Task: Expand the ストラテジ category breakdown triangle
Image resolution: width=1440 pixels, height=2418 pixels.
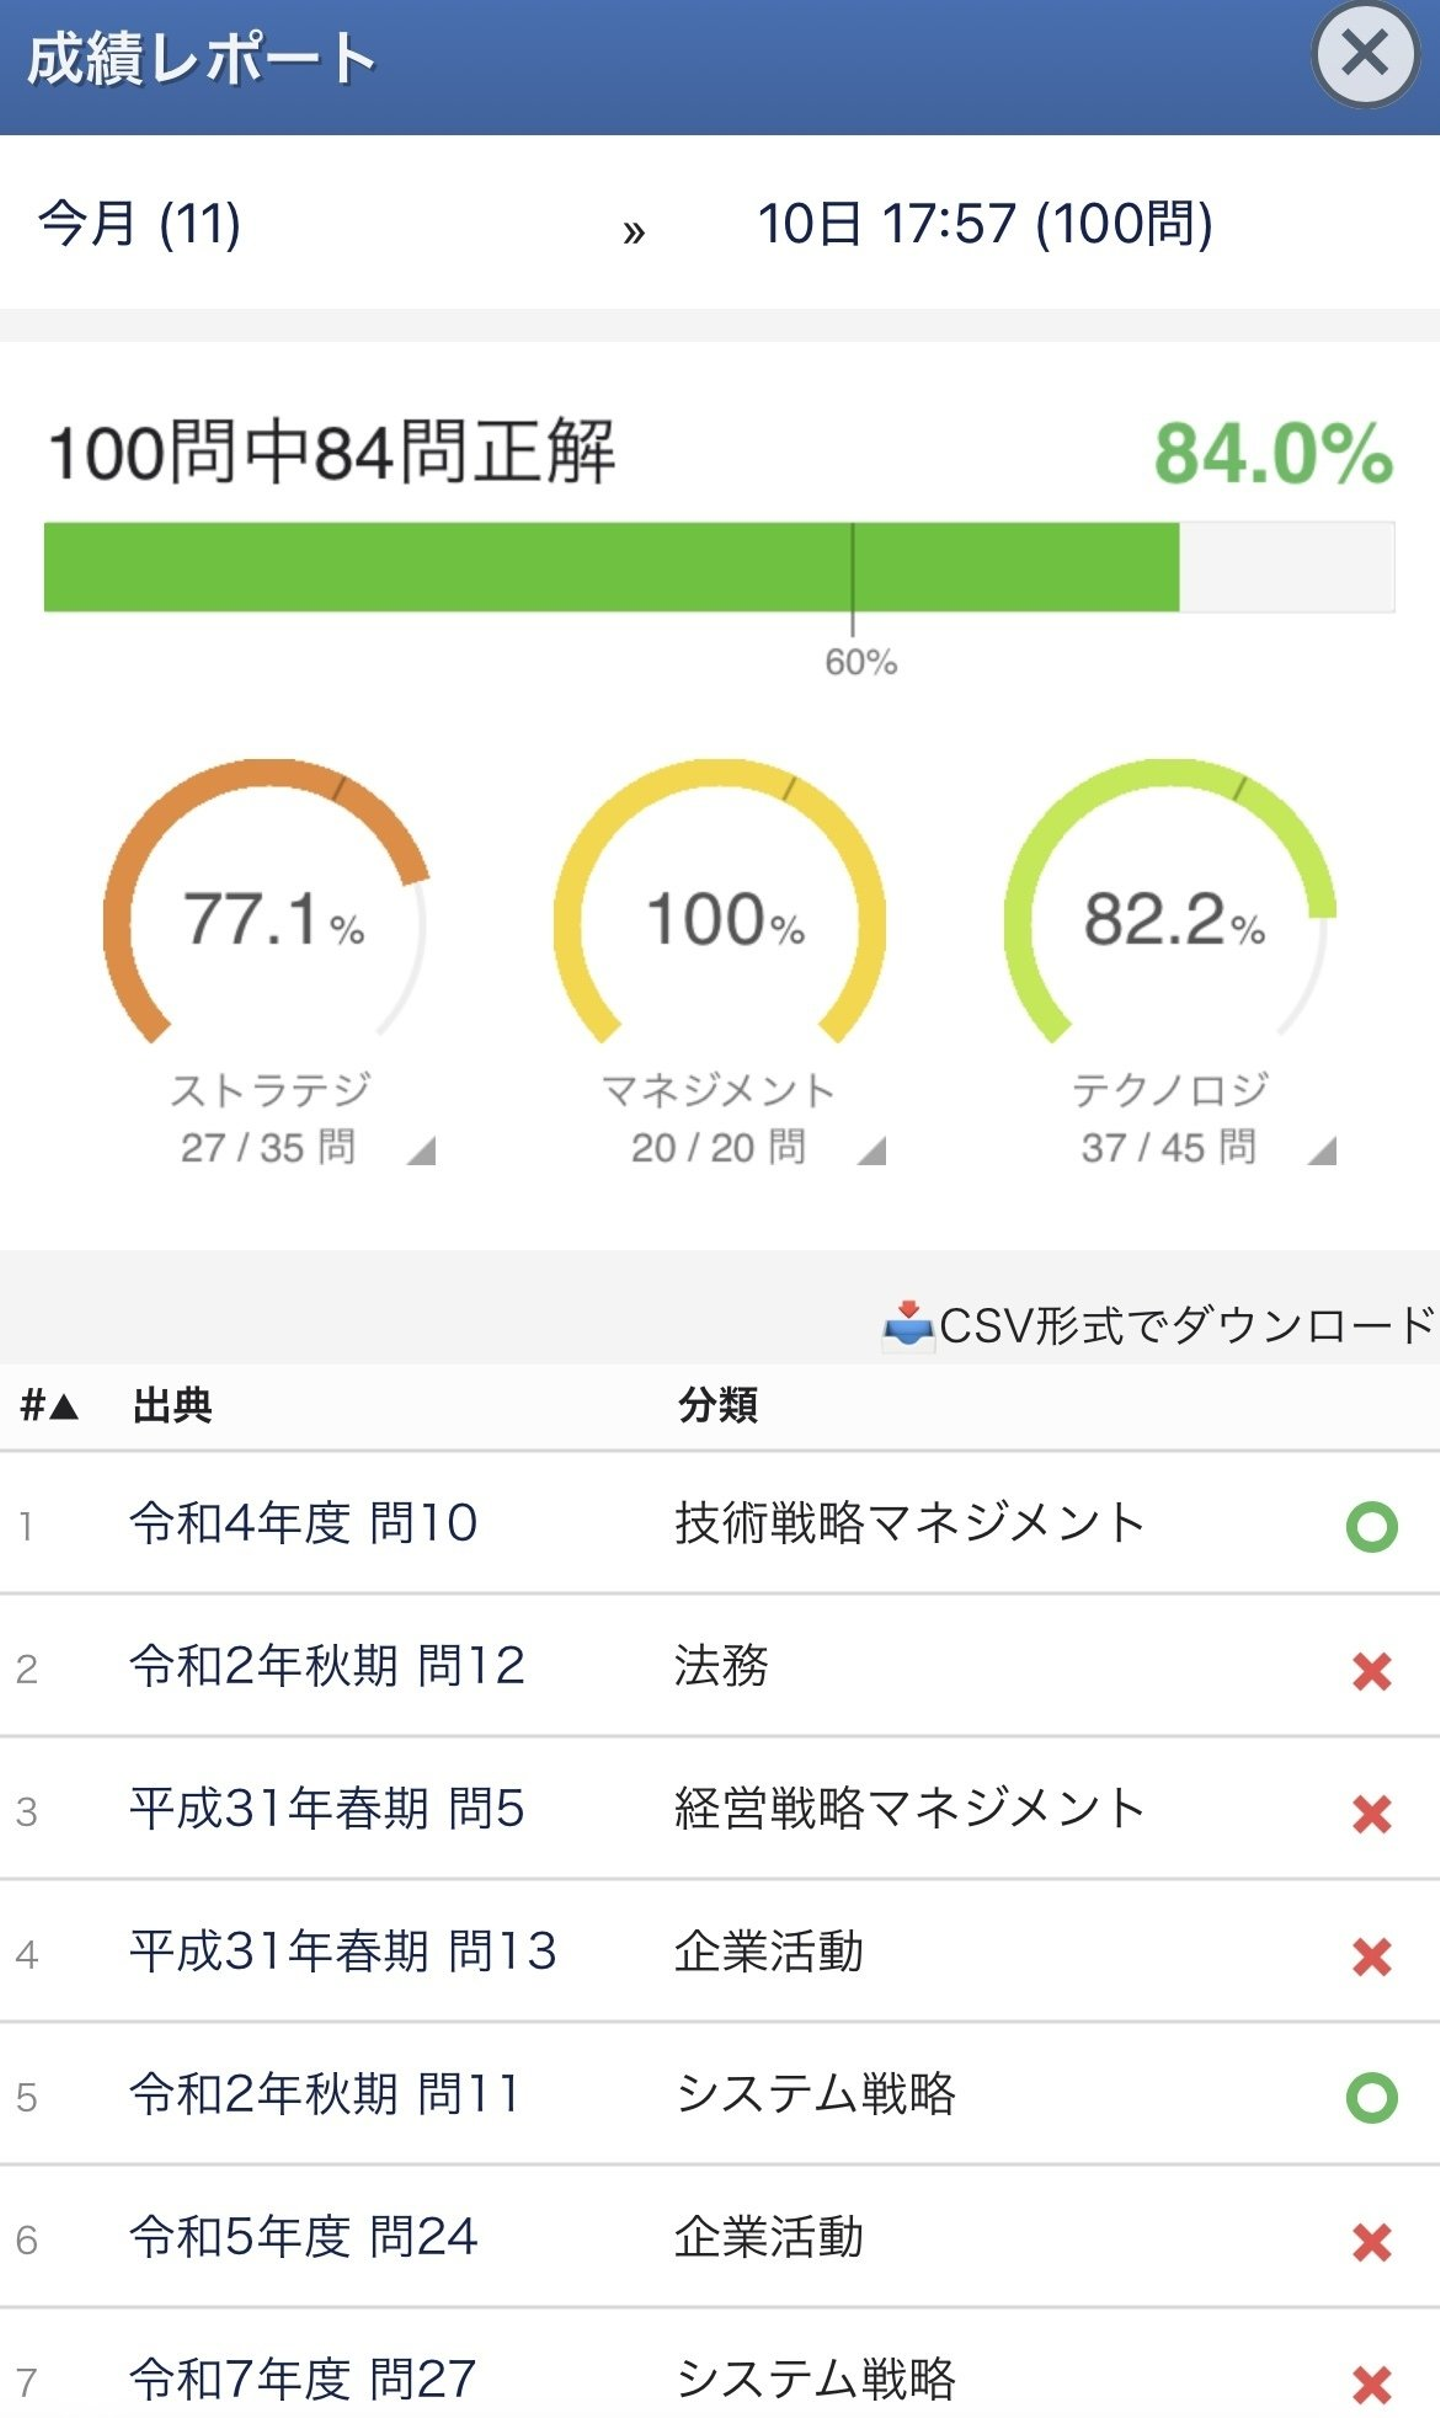Action: [x=422, y=1152]
